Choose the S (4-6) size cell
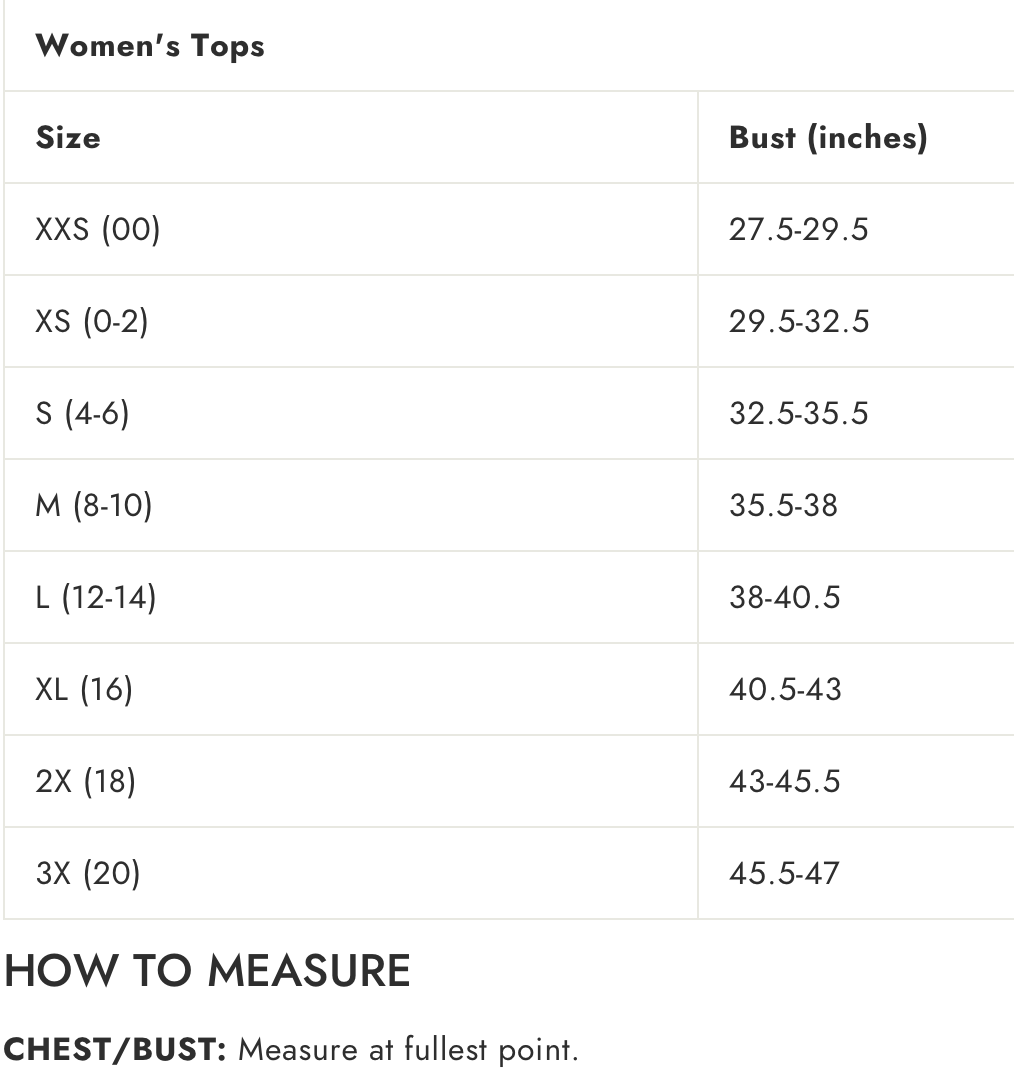The image size is (1014, 1090). click(x=83, y=413)
